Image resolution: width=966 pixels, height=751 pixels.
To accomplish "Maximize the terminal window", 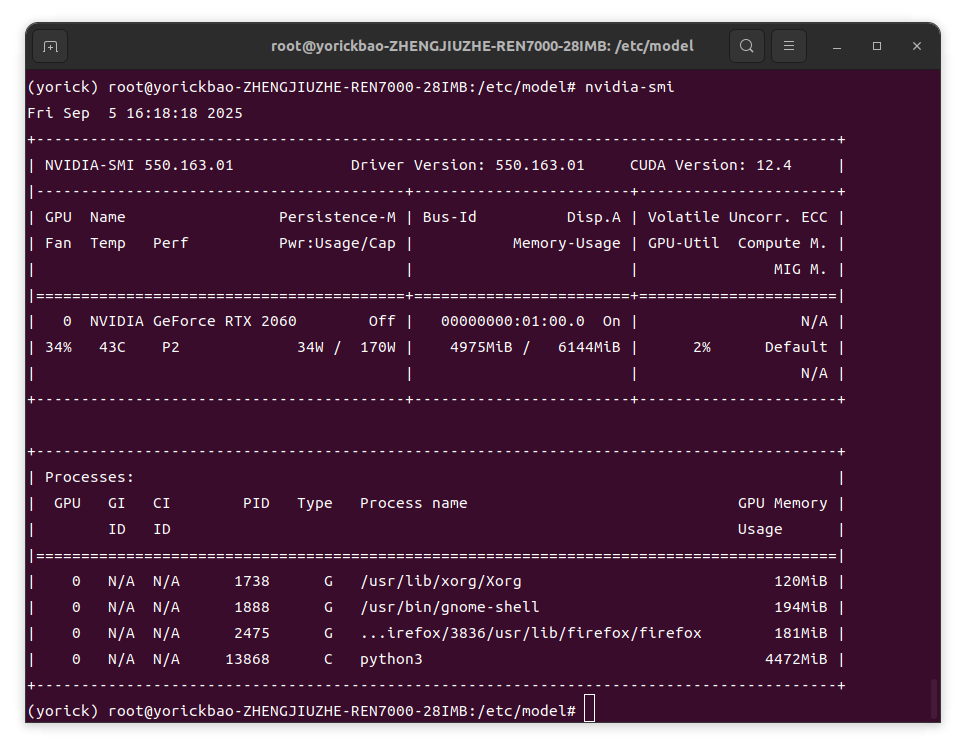I will [x=877, y=46].
